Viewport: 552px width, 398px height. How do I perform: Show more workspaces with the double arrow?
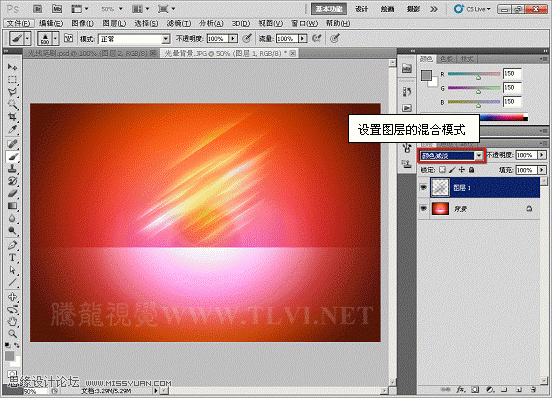434,9
